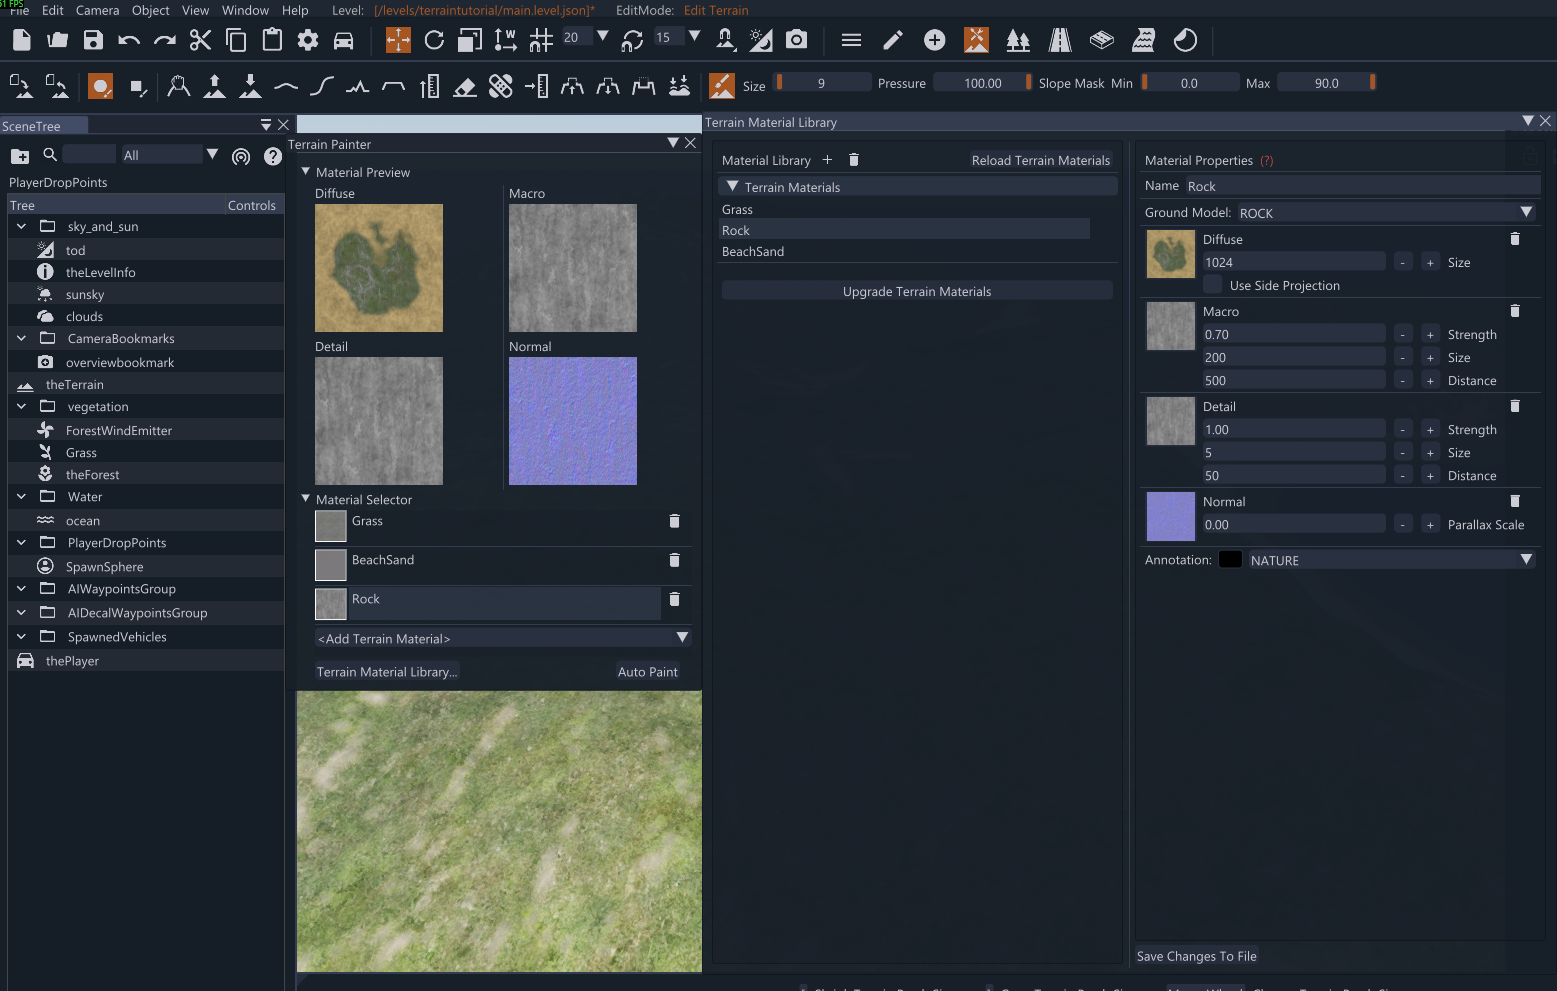Select the Lower Height terrain tool
The width and height of the screenshot is (1557, 991).
point(250,87)
